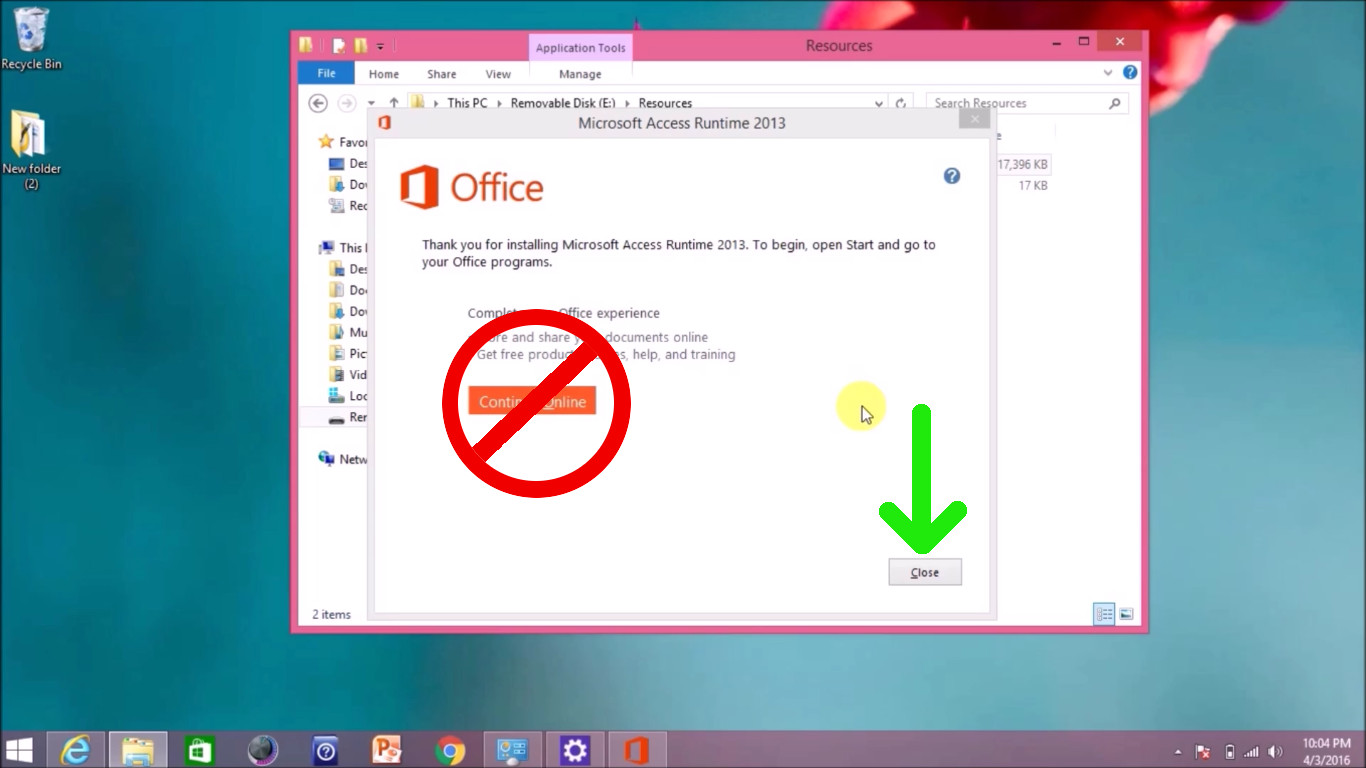
Task: Click the Properties icon in quick access toolbar
Action: [339, 45]
